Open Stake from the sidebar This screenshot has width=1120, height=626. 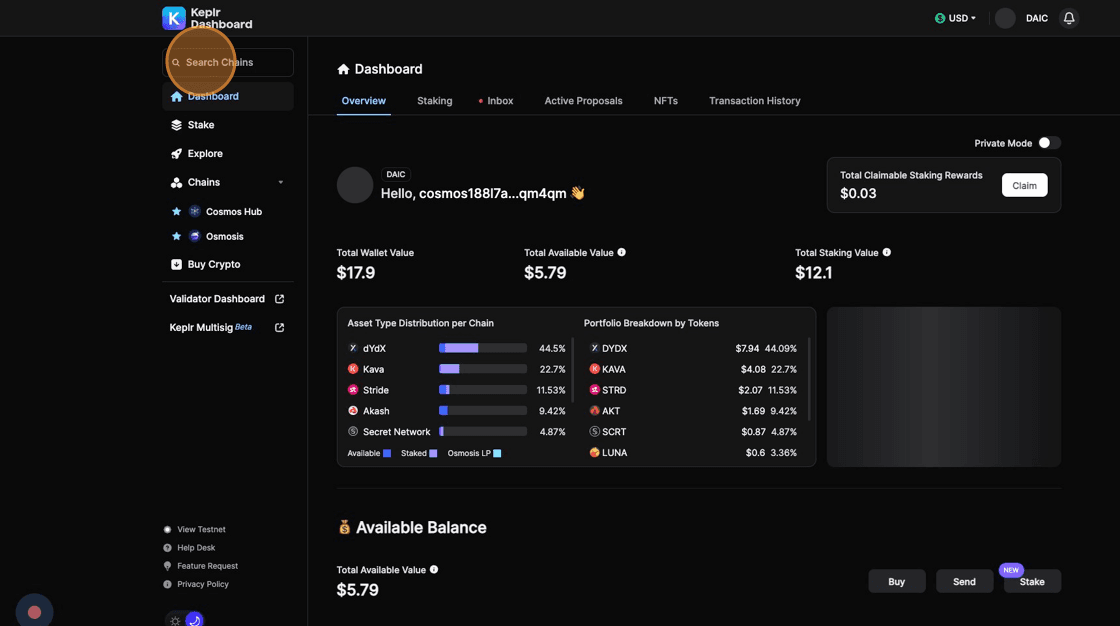click(201, 125)
